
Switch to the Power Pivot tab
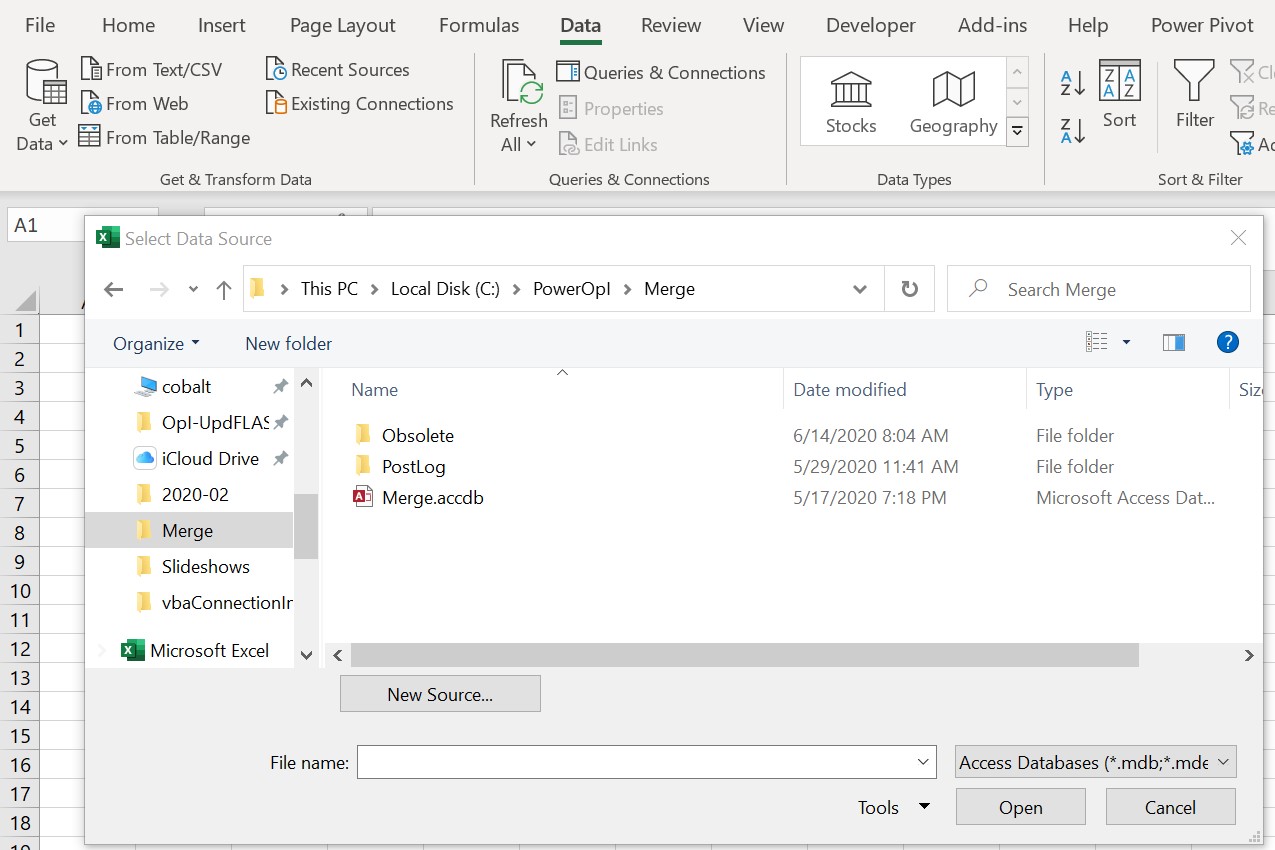click(1202, 25)
